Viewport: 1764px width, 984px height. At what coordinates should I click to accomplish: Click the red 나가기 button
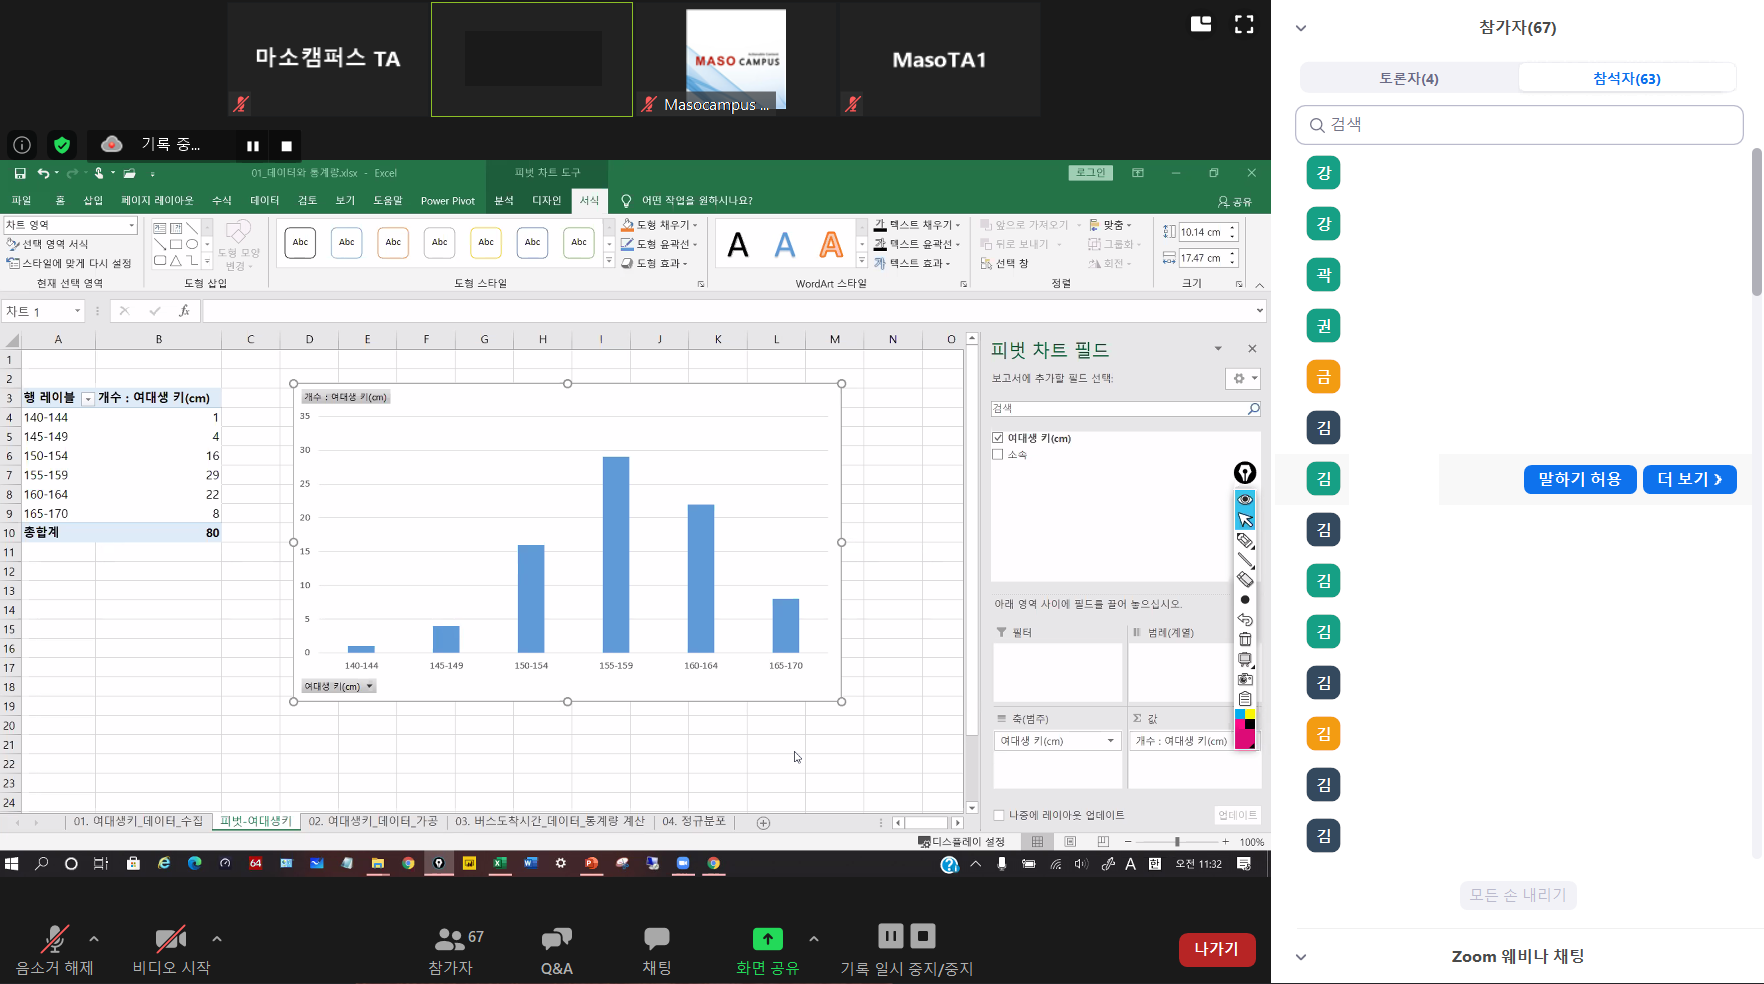tap(1216, 949)
